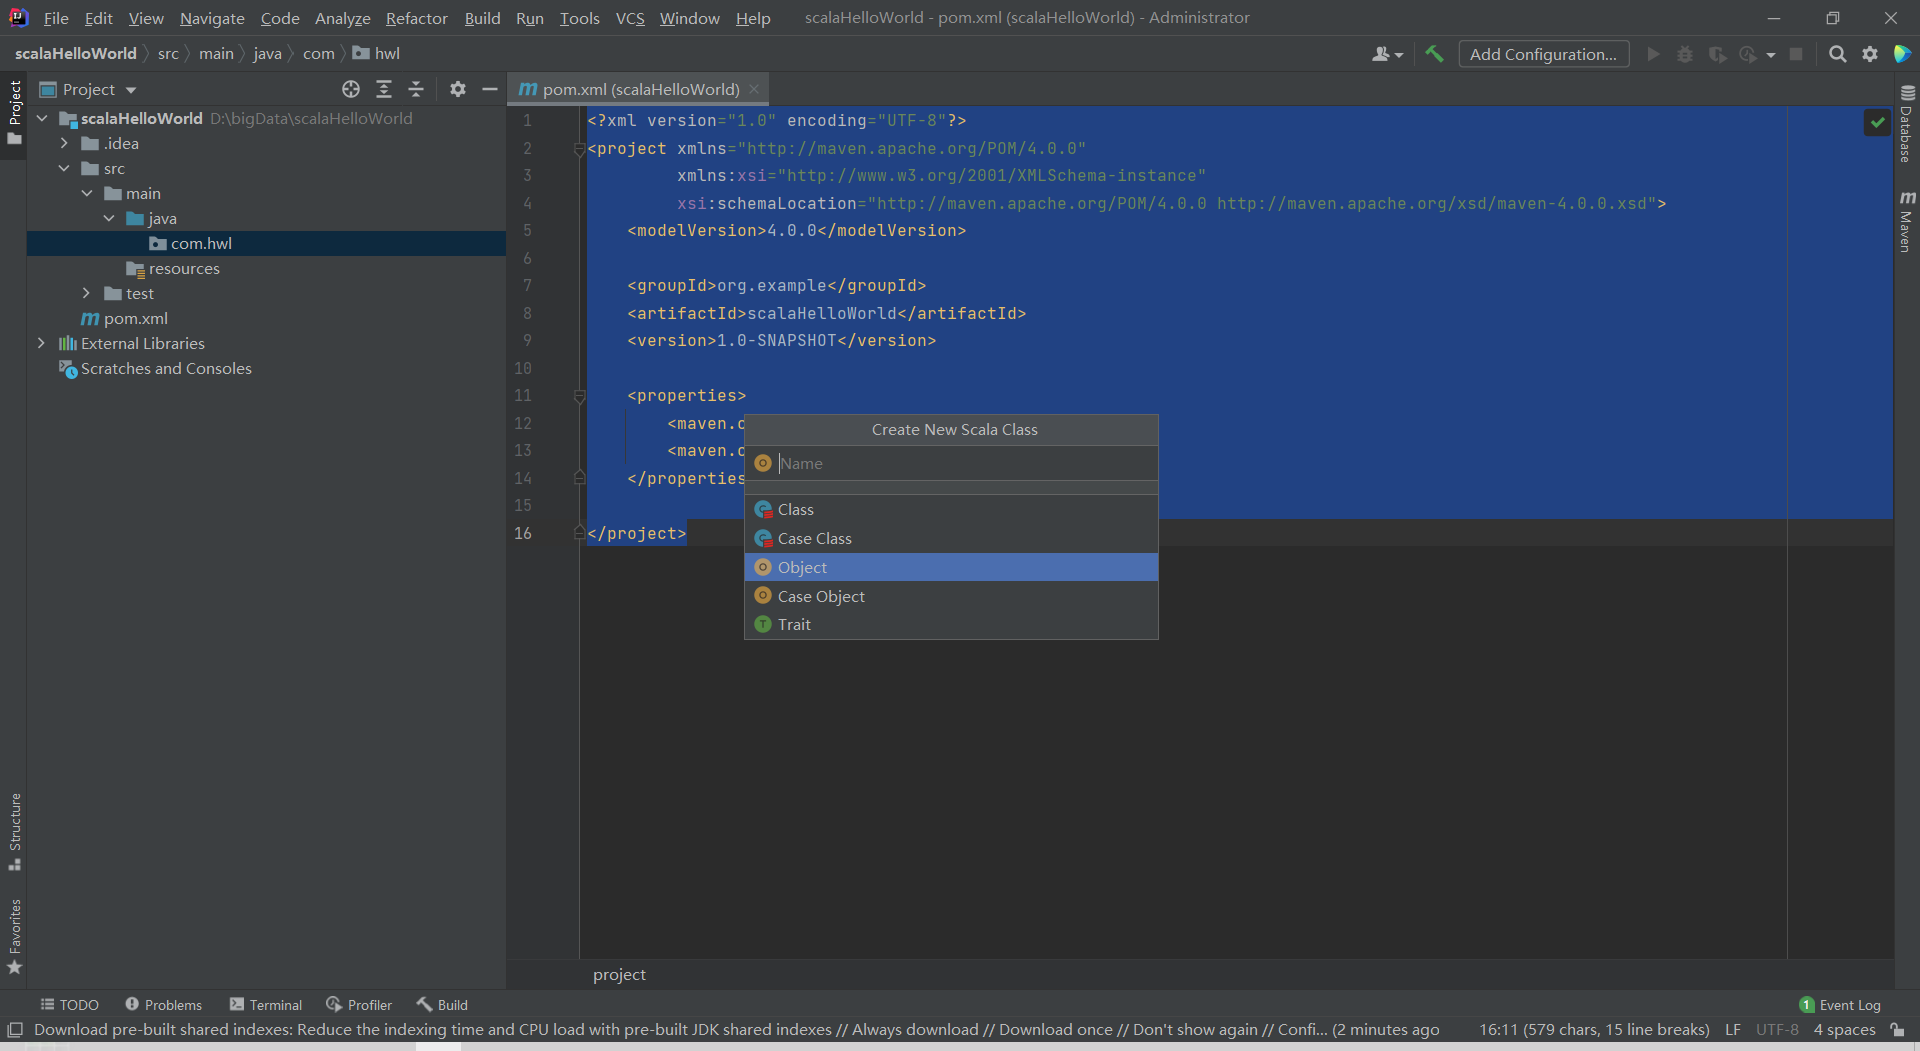Open the Build tool window
The height and width of the screenshot is (1051, 1920).
[442, 1004]
